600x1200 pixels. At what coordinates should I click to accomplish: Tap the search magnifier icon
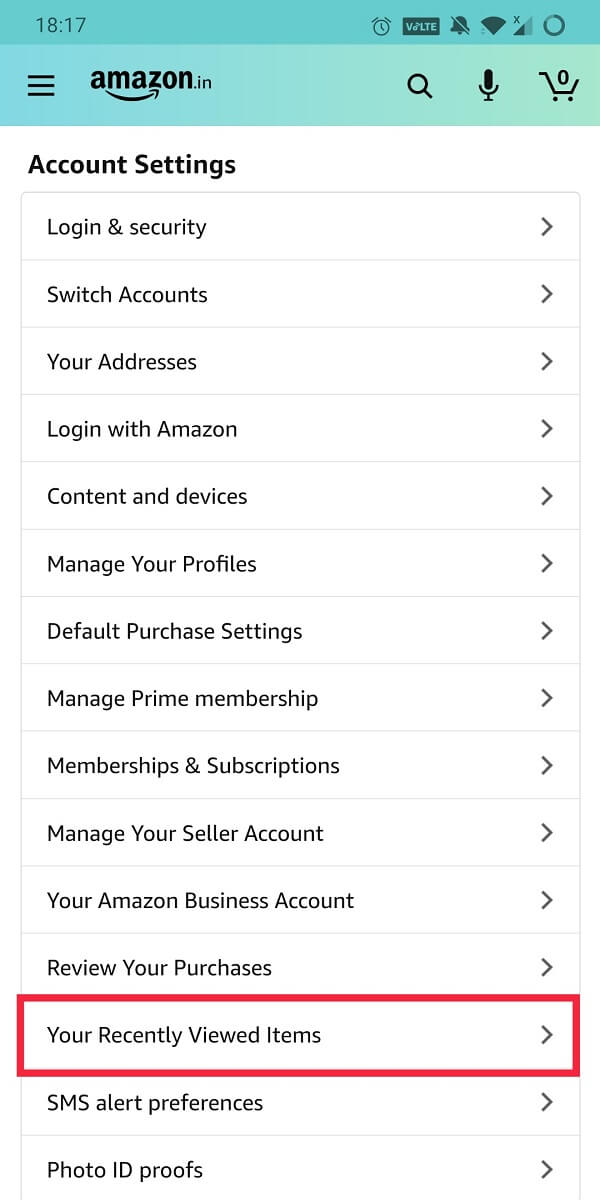(419, 85)
